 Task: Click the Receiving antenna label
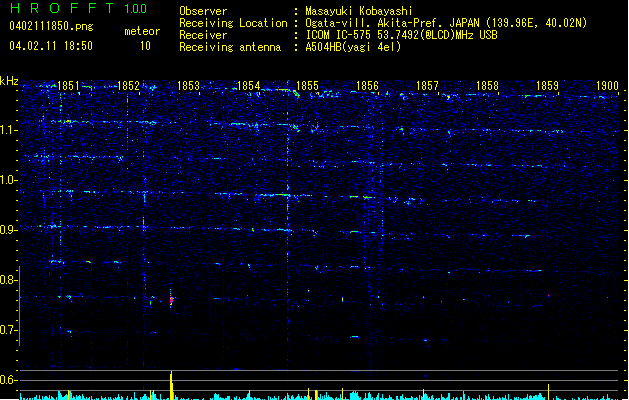tap(230, 47)
